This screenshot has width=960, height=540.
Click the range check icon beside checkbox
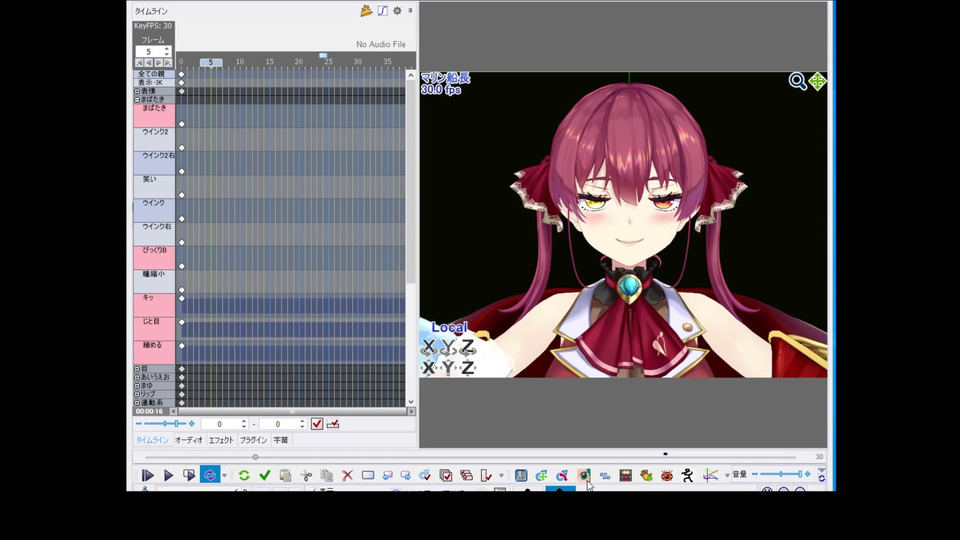(333, 424)
